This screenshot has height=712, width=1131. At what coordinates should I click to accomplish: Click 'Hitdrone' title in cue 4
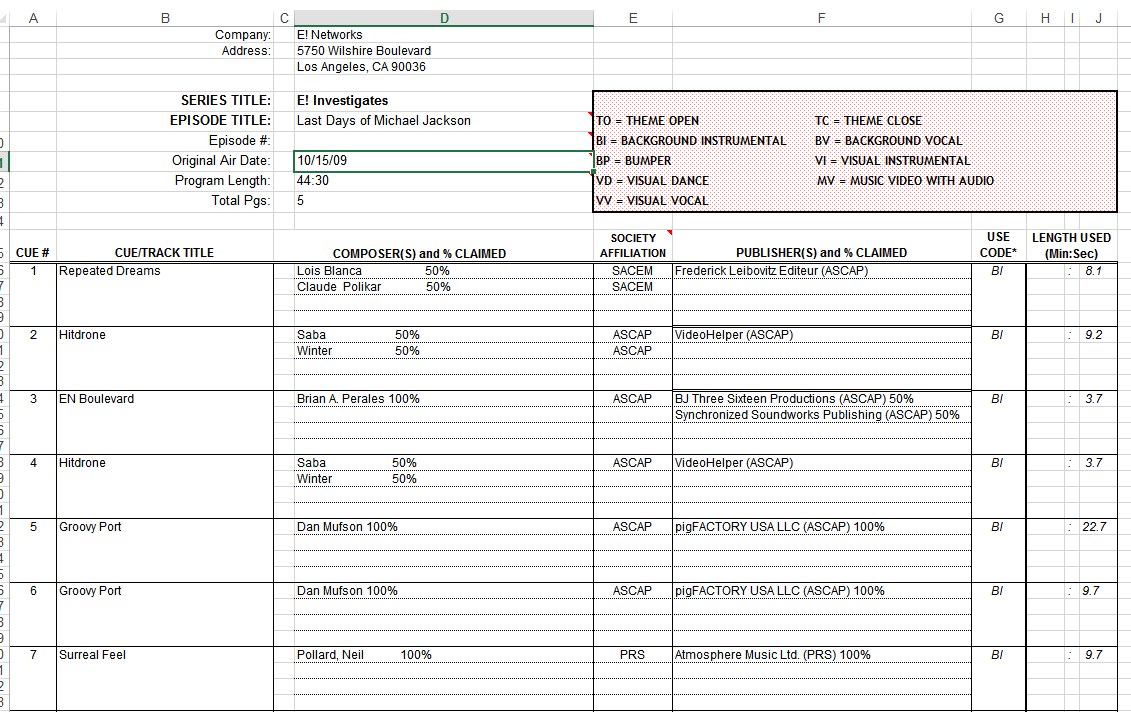coord(82,462)
